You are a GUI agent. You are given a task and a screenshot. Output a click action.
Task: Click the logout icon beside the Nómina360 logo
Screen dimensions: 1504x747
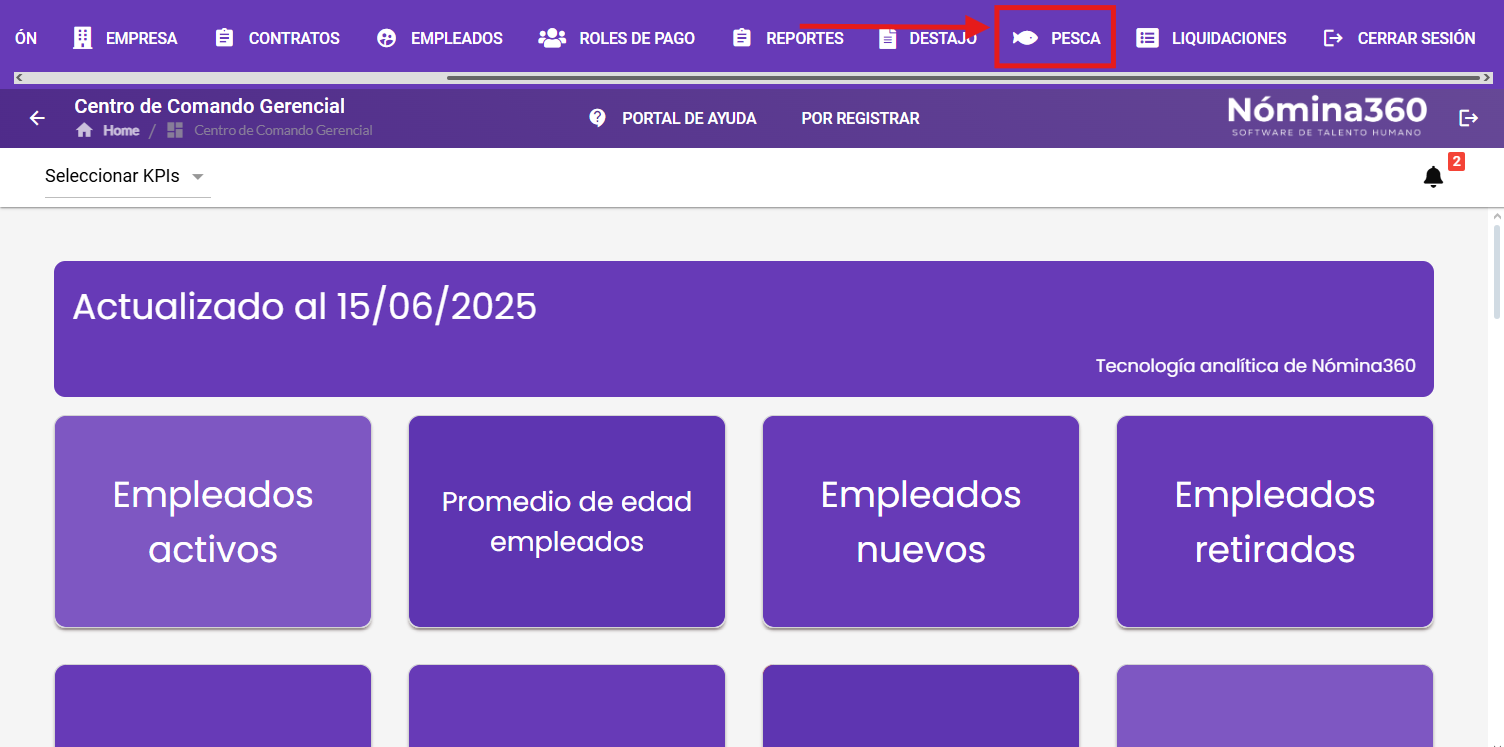(x=1468, y=118)
